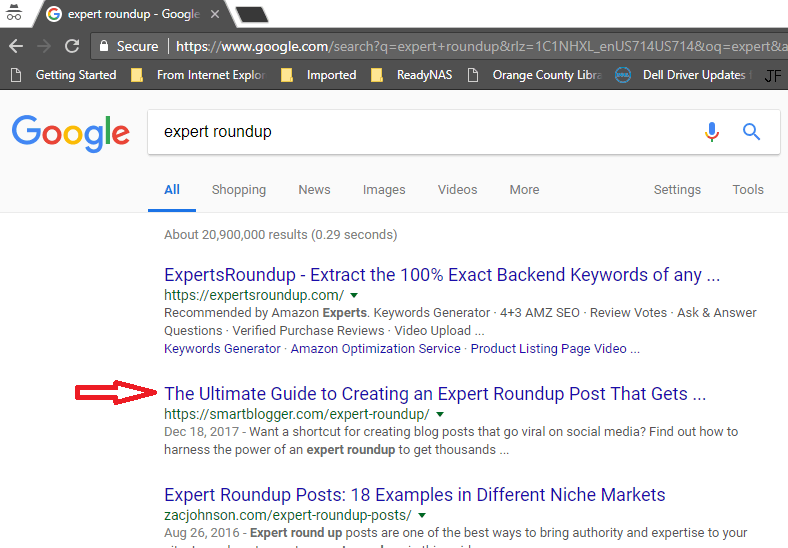Open the search Settings menu
Screen dimensions: 788x548
(677, 190)
